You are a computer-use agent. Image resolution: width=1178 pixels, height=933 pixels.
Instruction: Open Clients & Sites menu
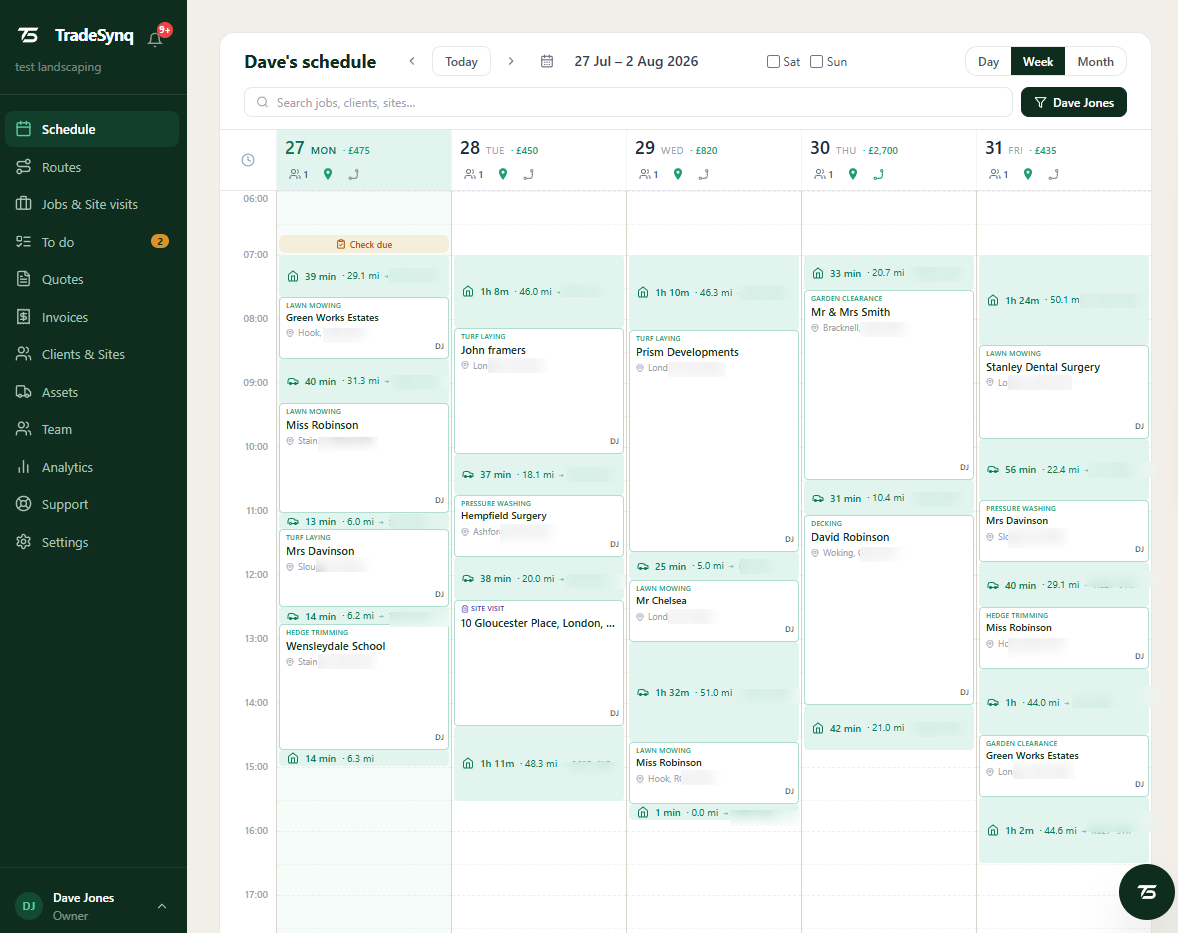(x=92, y=355)
